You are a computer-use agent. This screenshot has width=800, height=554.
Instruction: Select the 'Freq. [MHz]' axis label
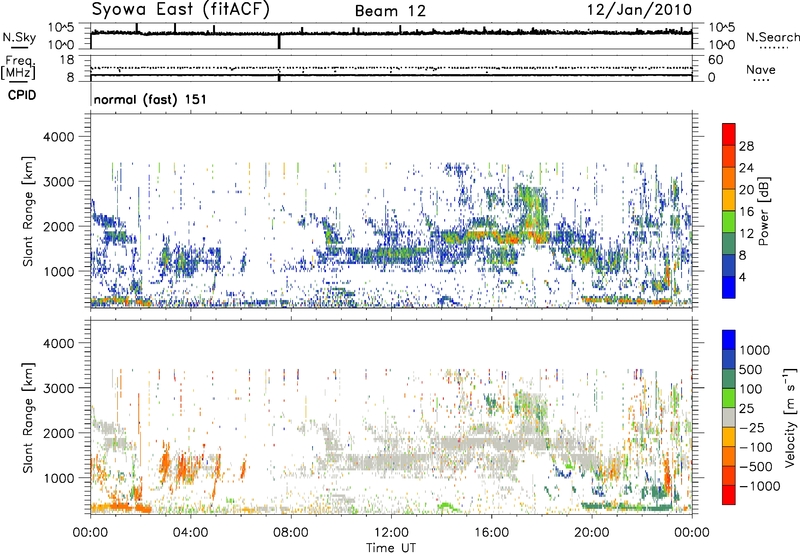click(18, 68)
